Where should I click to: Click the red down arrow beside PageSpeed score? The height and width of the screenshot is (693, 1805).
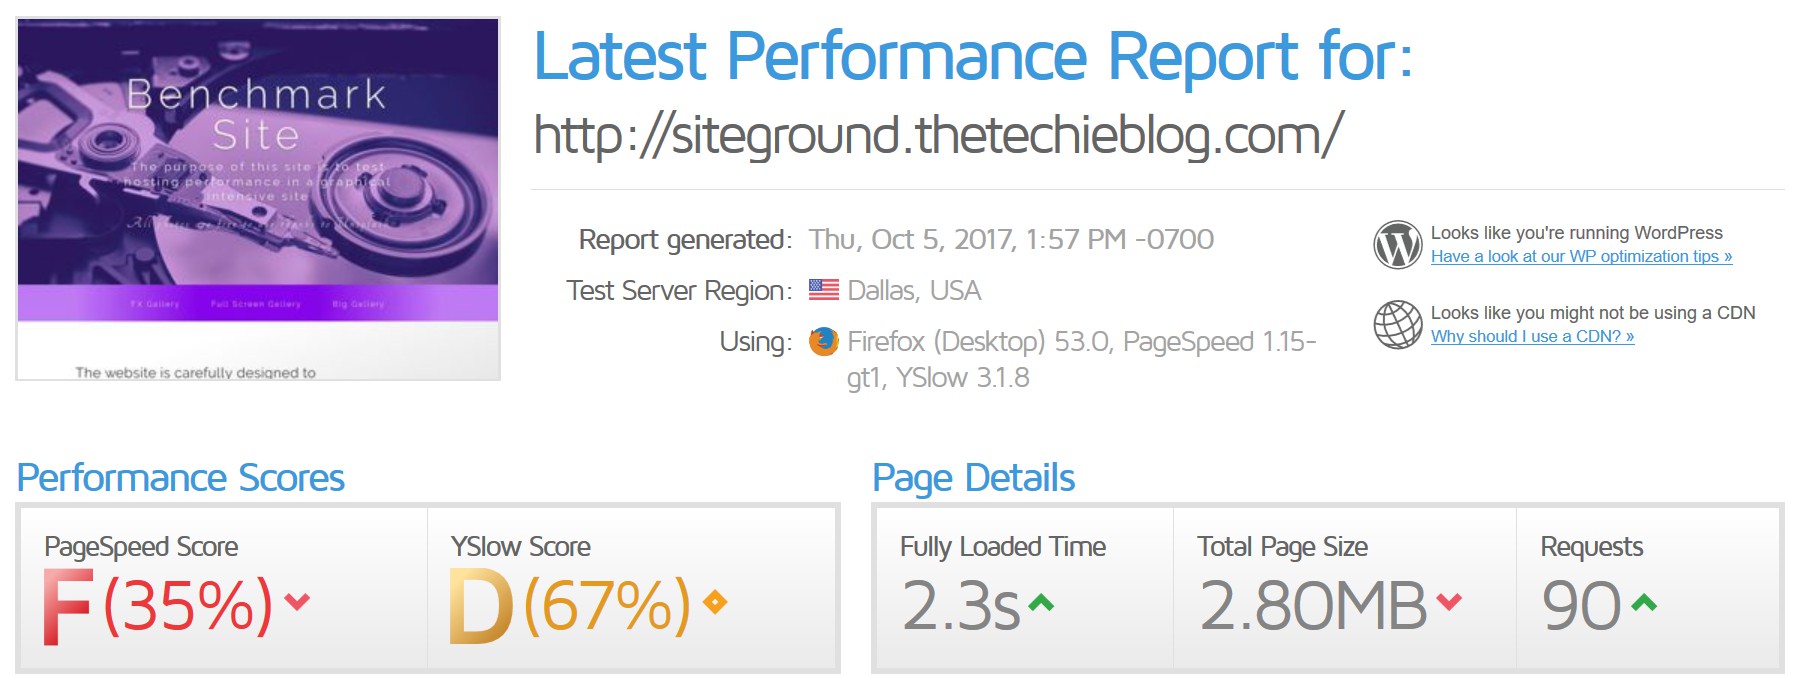click(297, 602)
